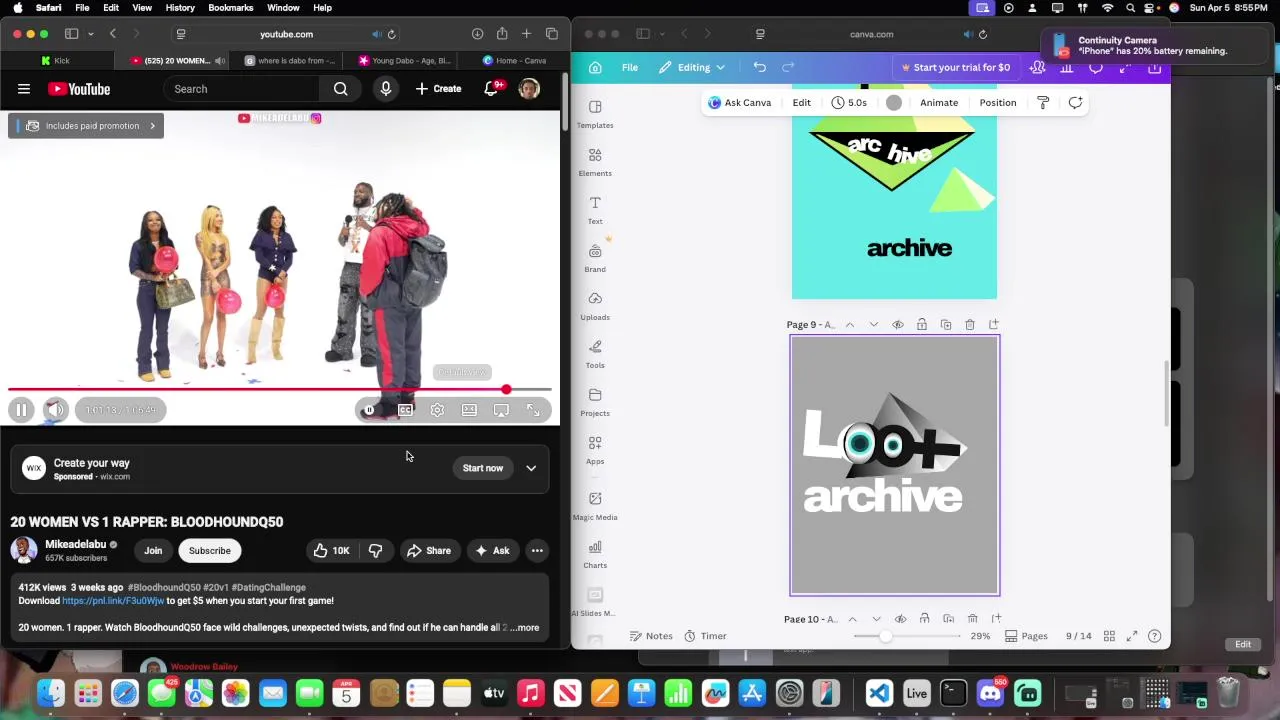Move Page 9 down with chevron
The width and height of the screenshot is (1280, 720).
[874, 325]
